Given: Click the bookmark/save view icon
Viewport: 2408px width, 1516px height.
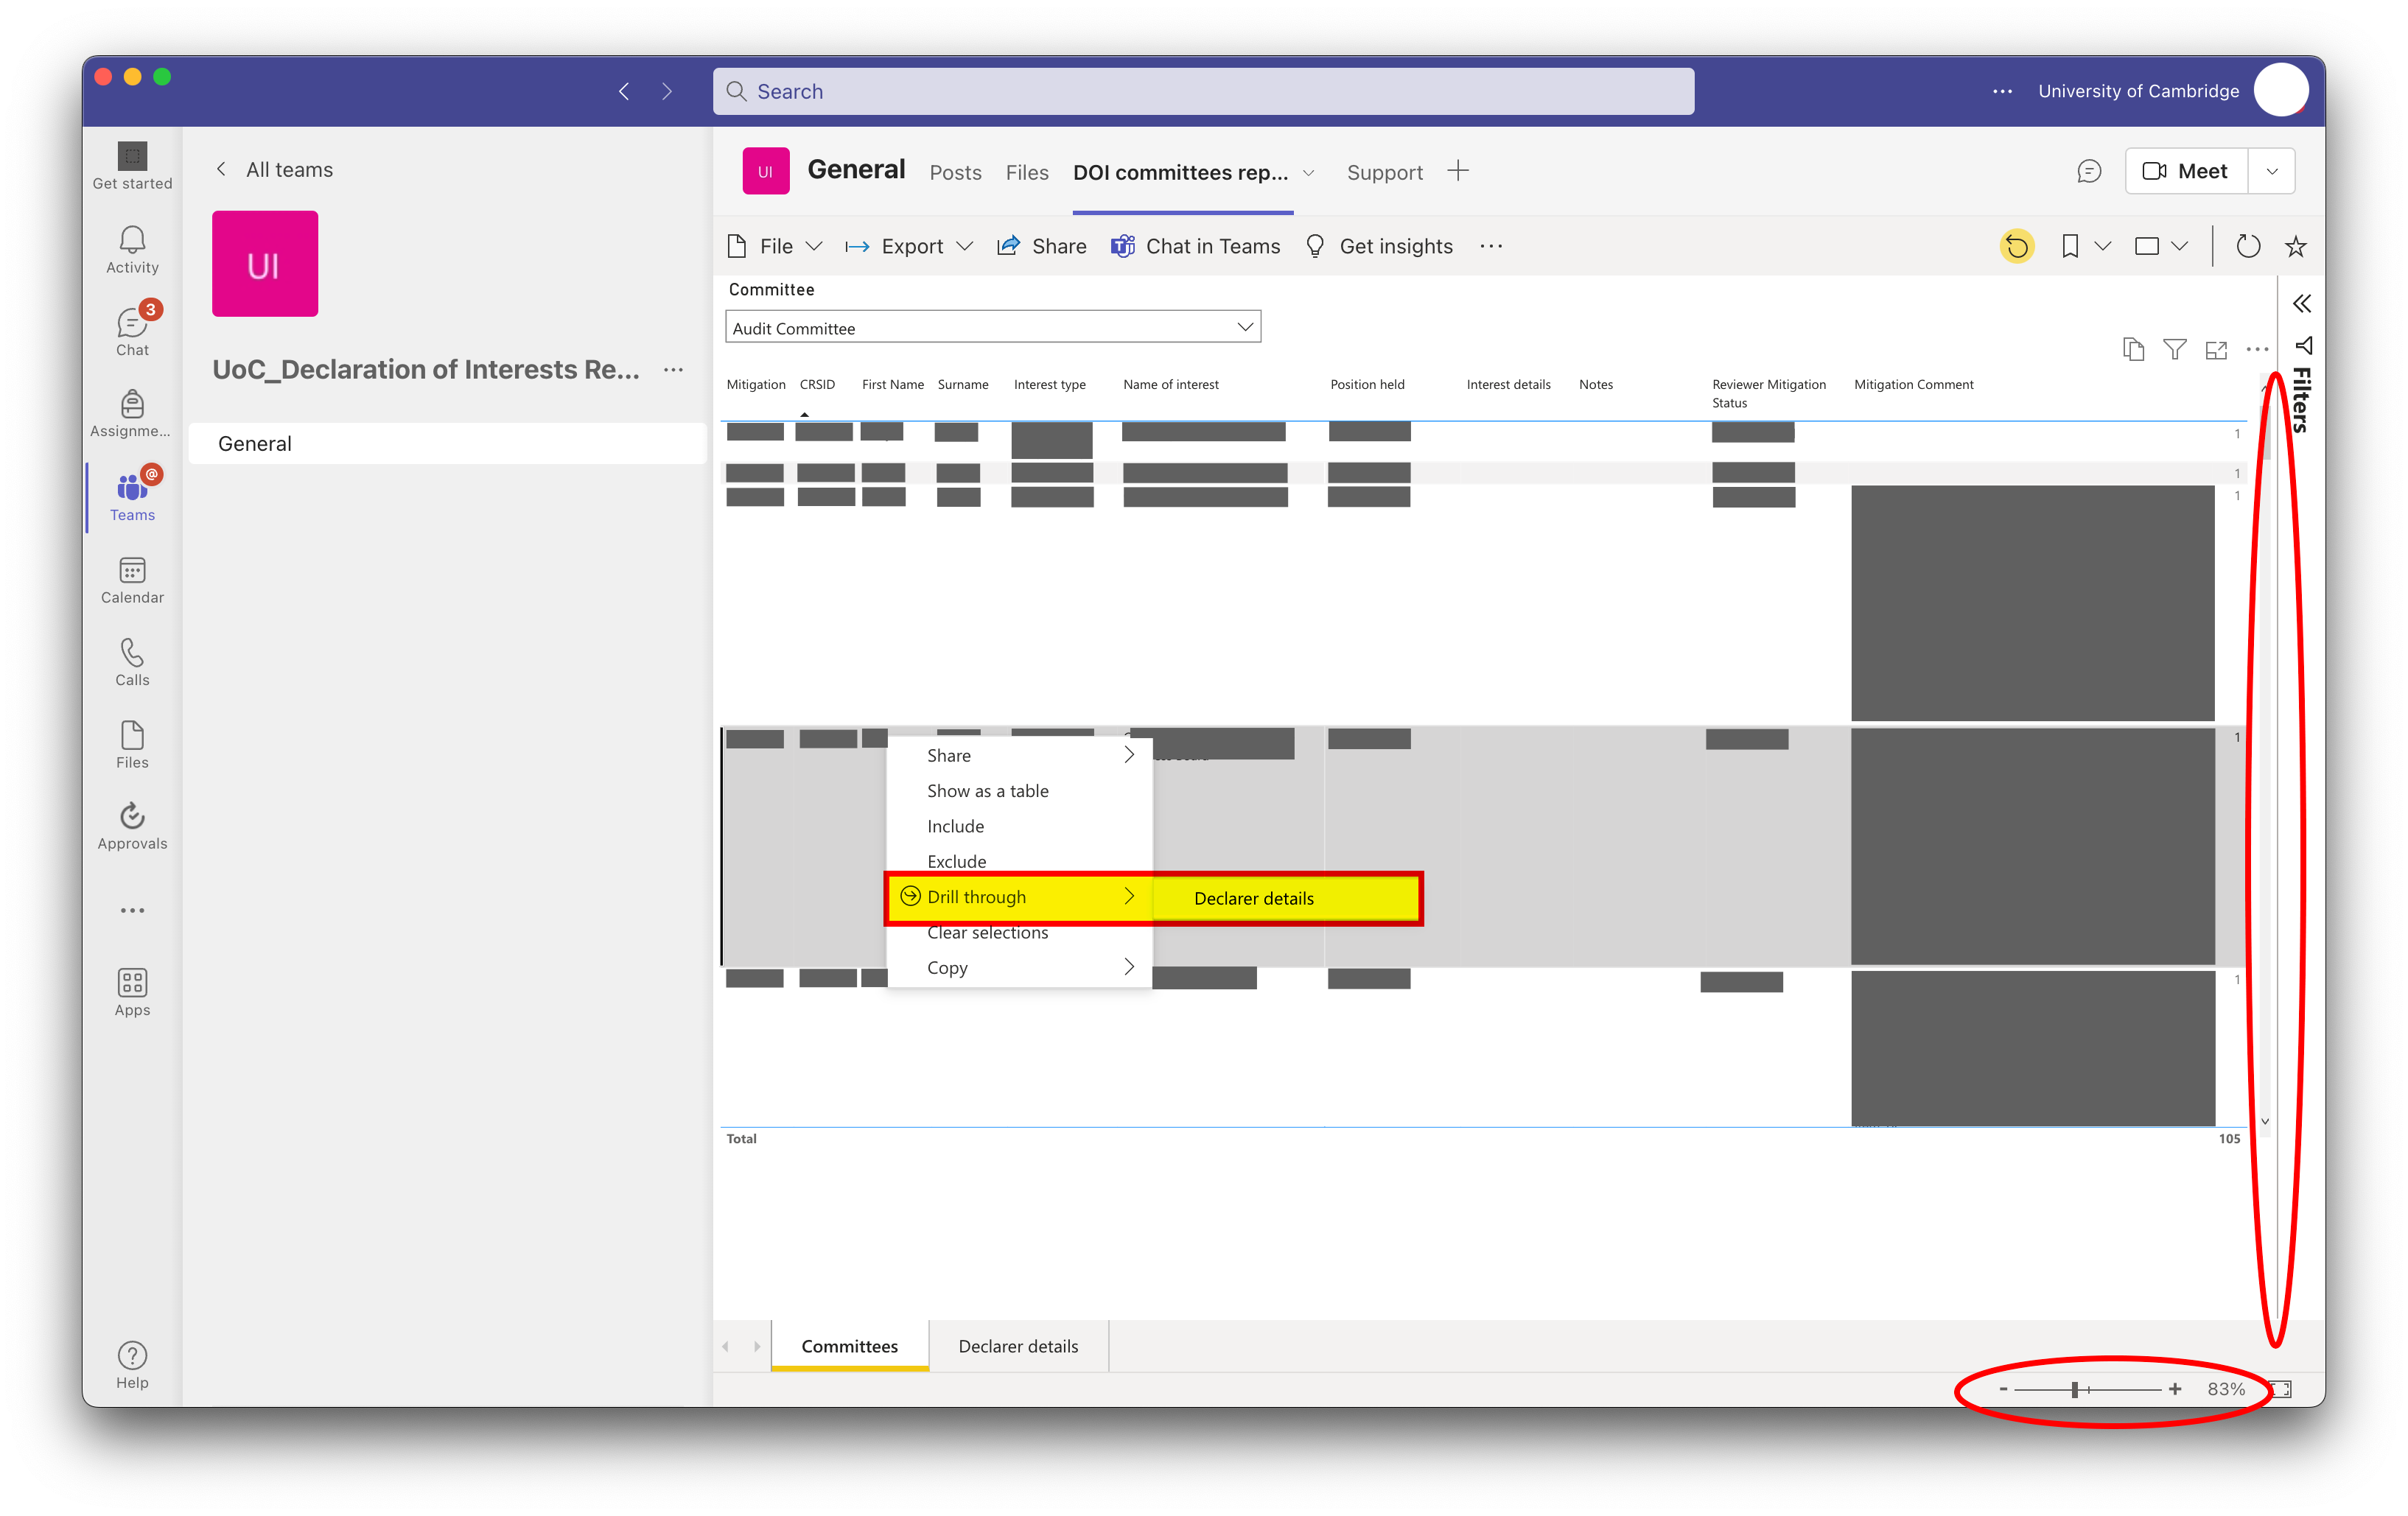Looking at the screenshot, I should tap(2068, 246).
